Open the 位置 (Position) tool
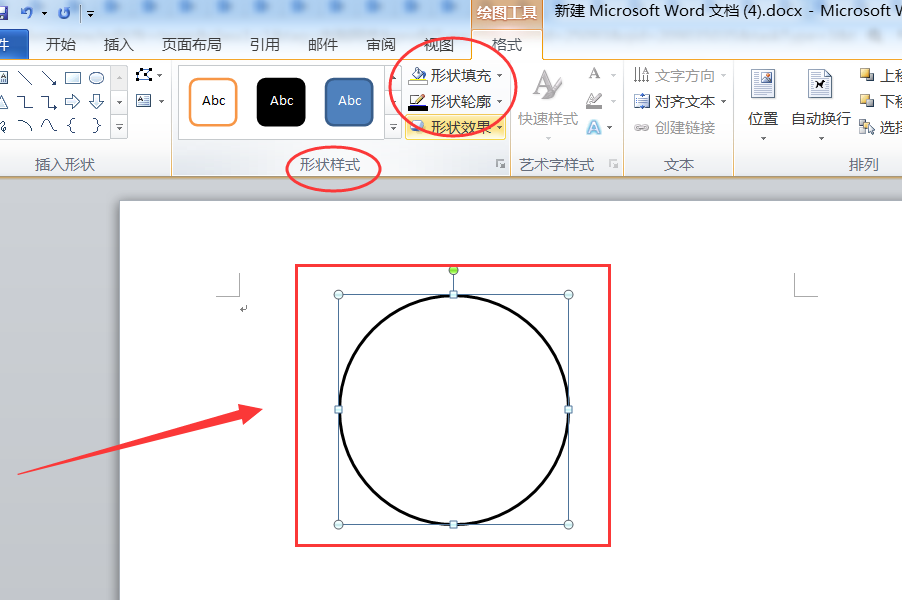The height and width of the screenshot is (600, 902). [762, 103]
